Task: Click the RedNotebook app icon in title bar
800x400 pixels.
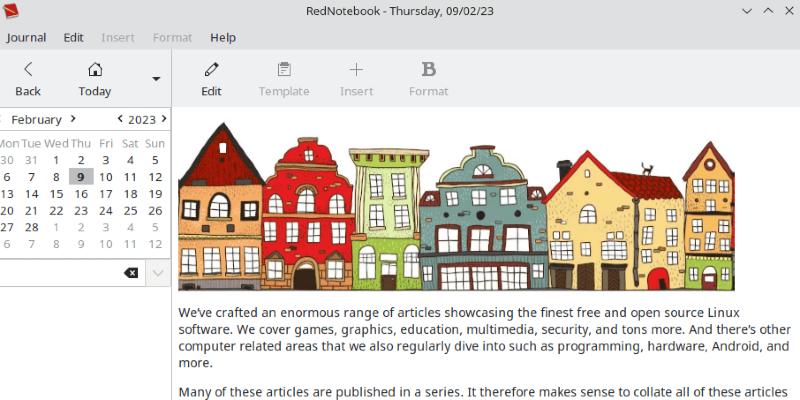Action: 10,11
